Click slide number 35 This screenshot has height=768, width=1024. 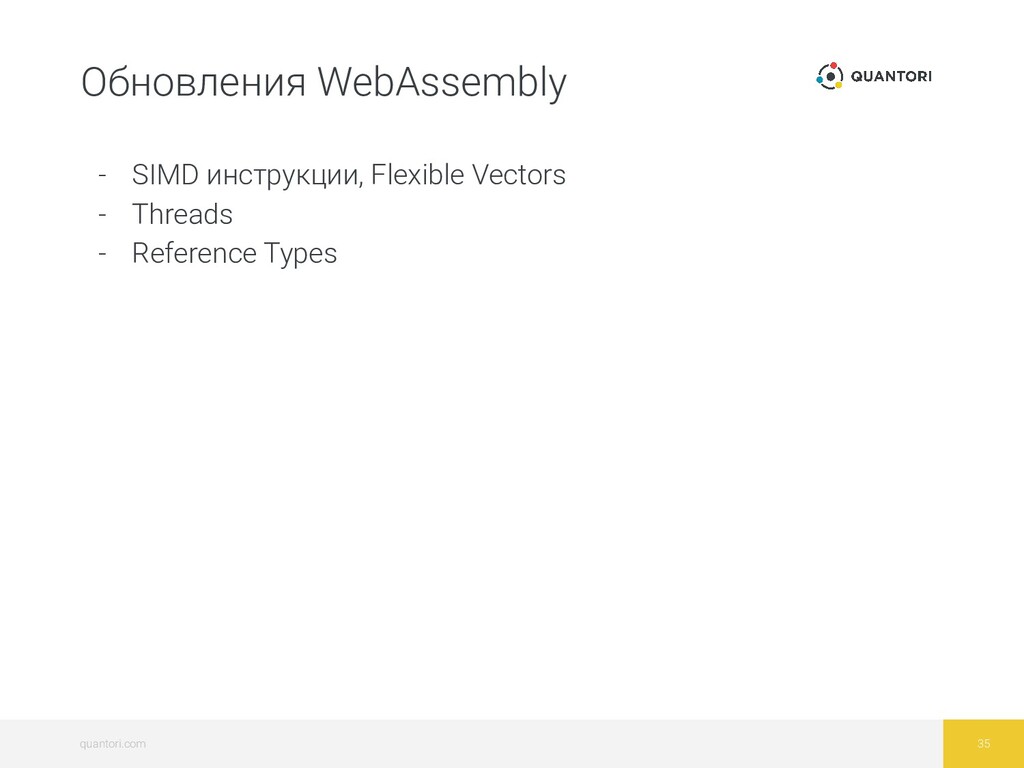(x=984, y=744)
